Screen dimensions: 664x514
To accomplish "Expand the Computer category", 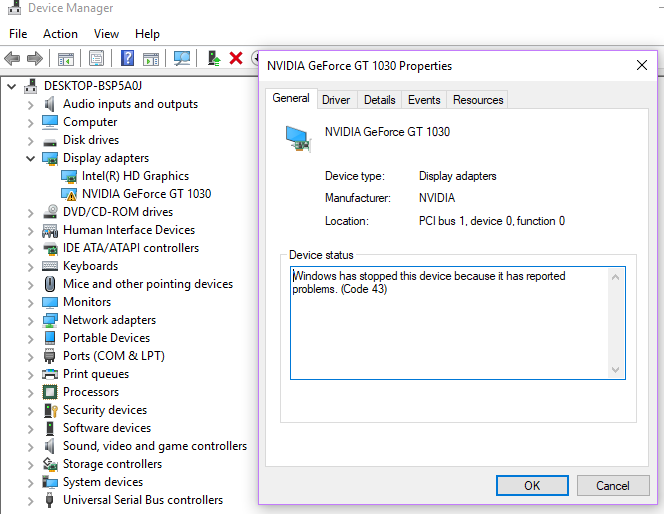I will pyautogui.click(x=30, y=123).
